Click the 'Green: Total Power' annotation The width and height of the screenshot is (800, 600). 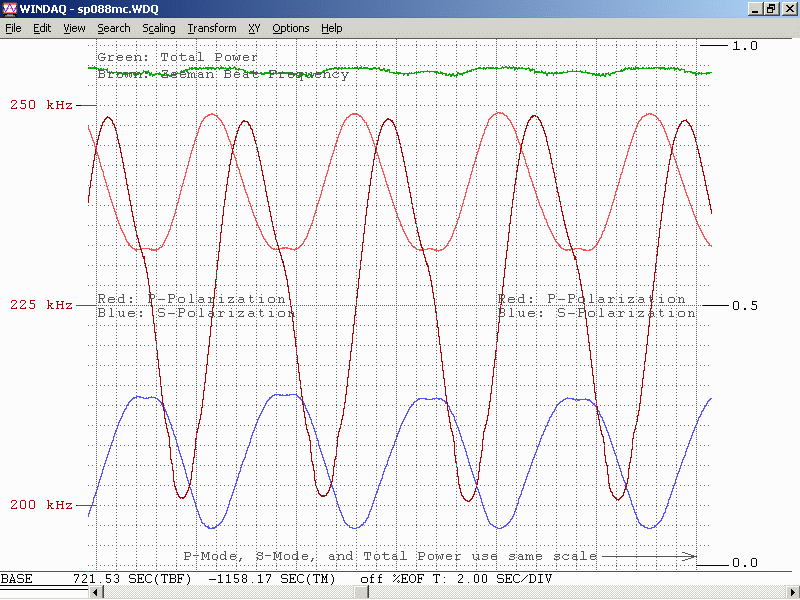(x=177, y=57)
